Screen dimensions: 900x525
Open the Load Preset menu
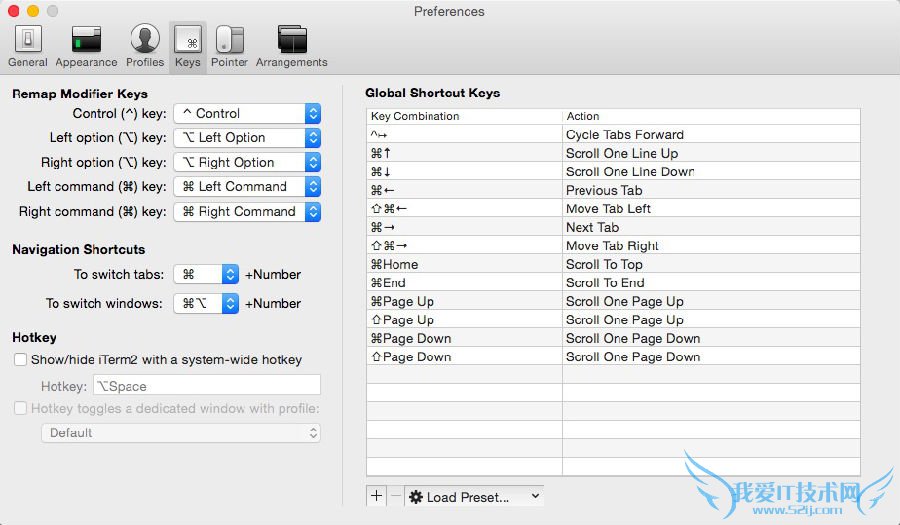tap(474, 496)
